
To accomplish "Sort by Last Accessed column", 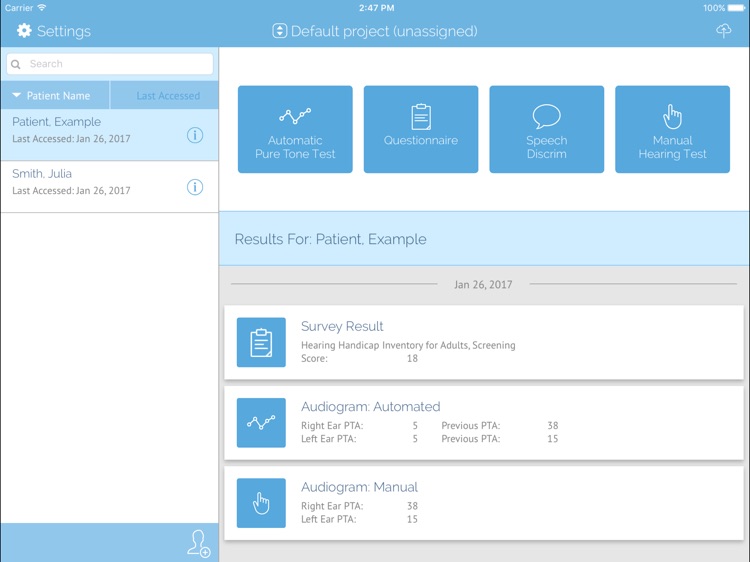I will coord(165,95).
